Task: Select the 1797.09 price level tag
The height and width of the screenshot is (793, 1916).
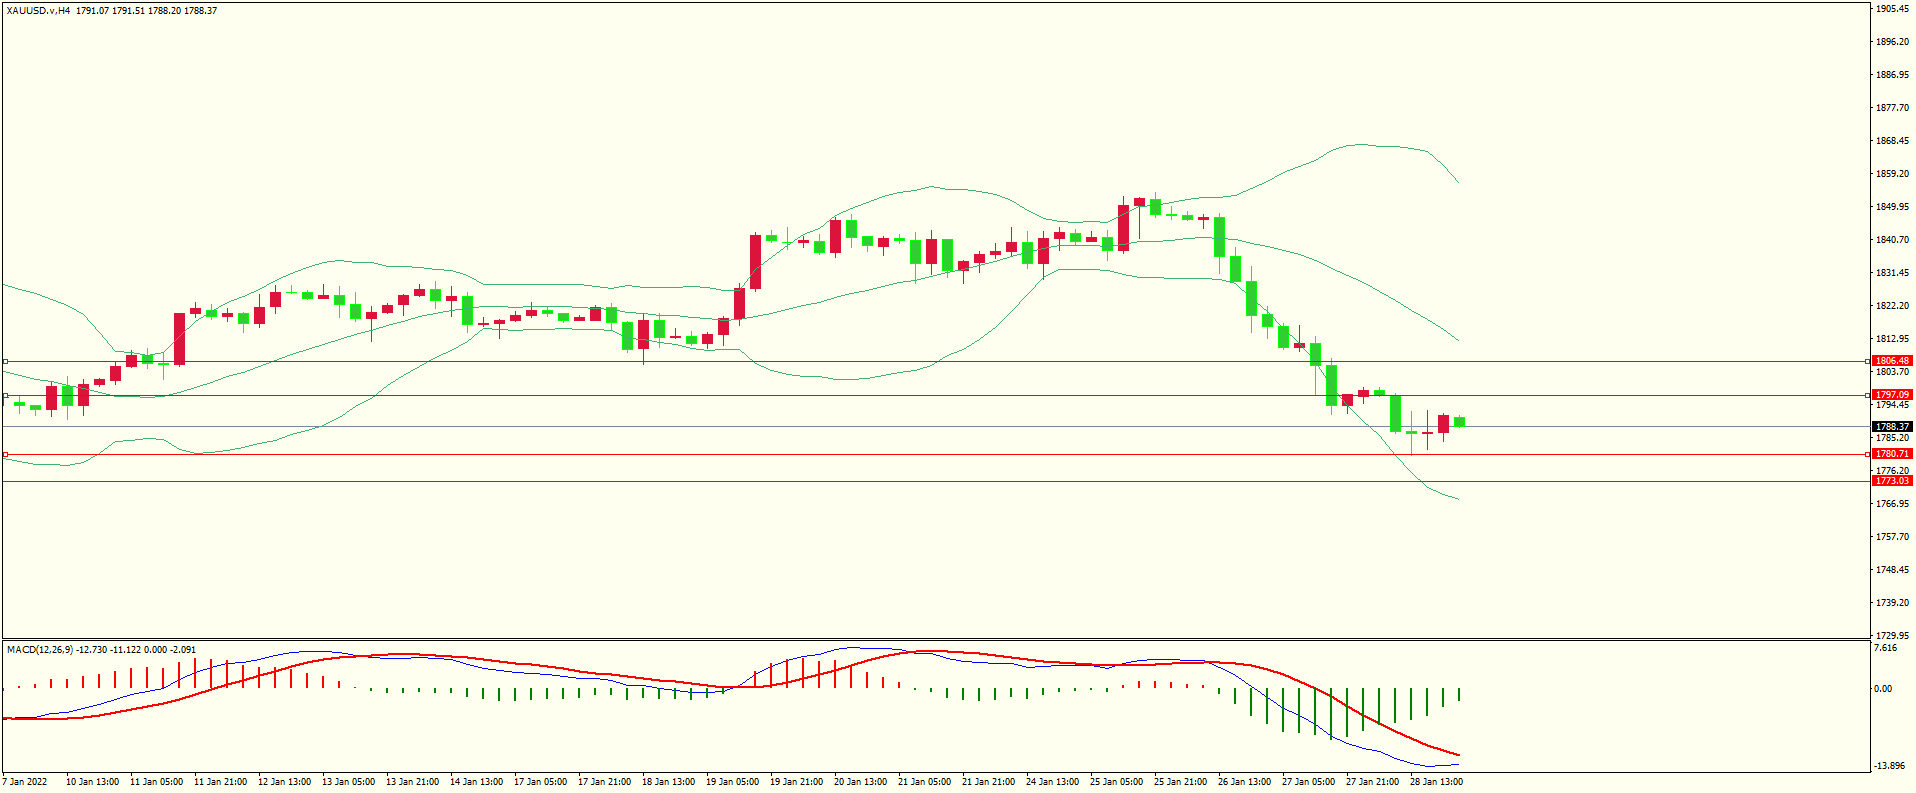Action: point(1892,395)
